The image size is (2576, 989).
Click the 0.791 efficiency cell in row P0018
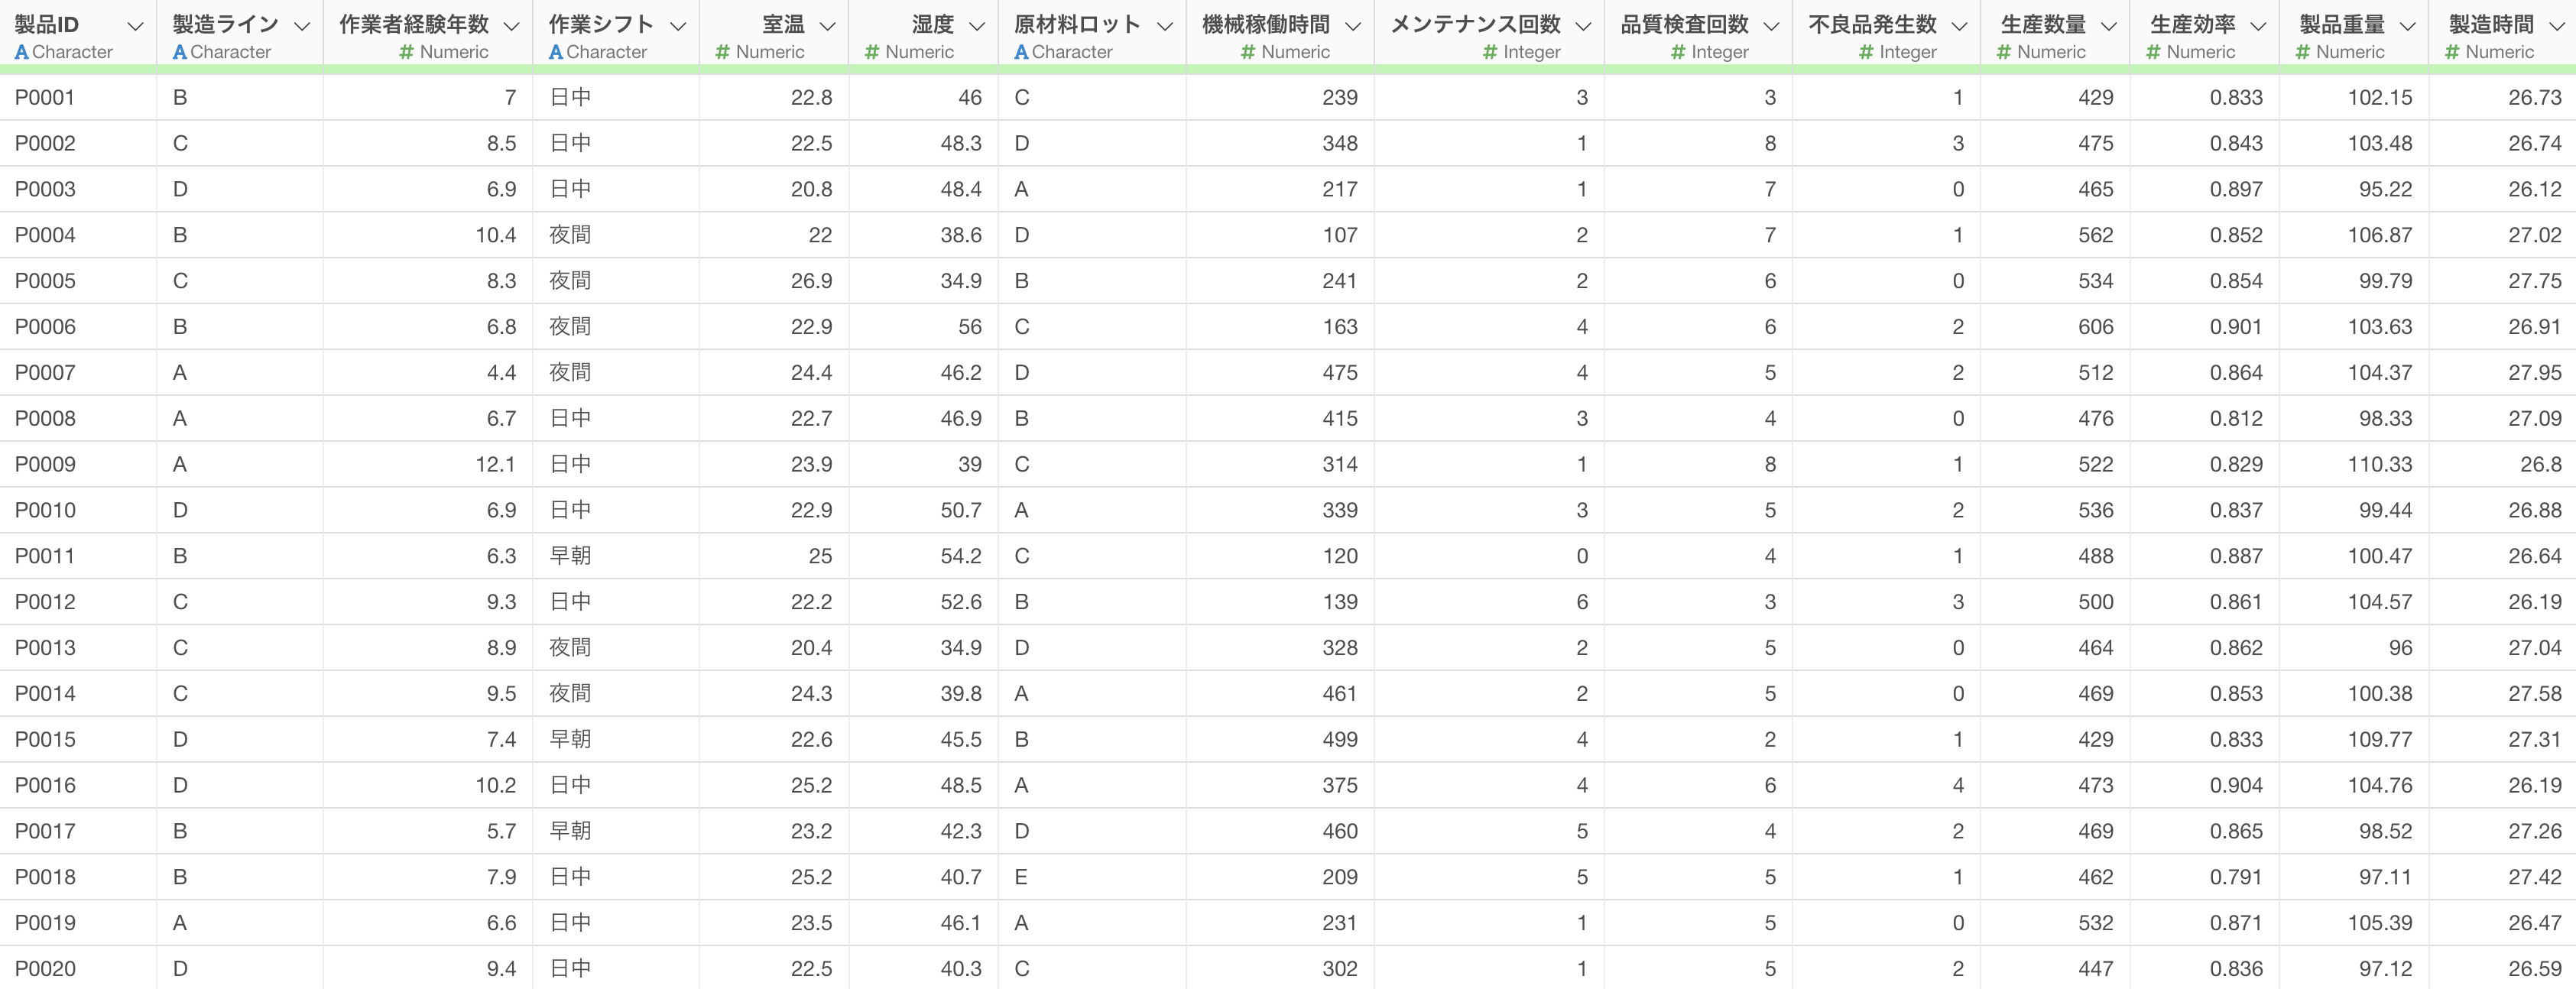2205,877
